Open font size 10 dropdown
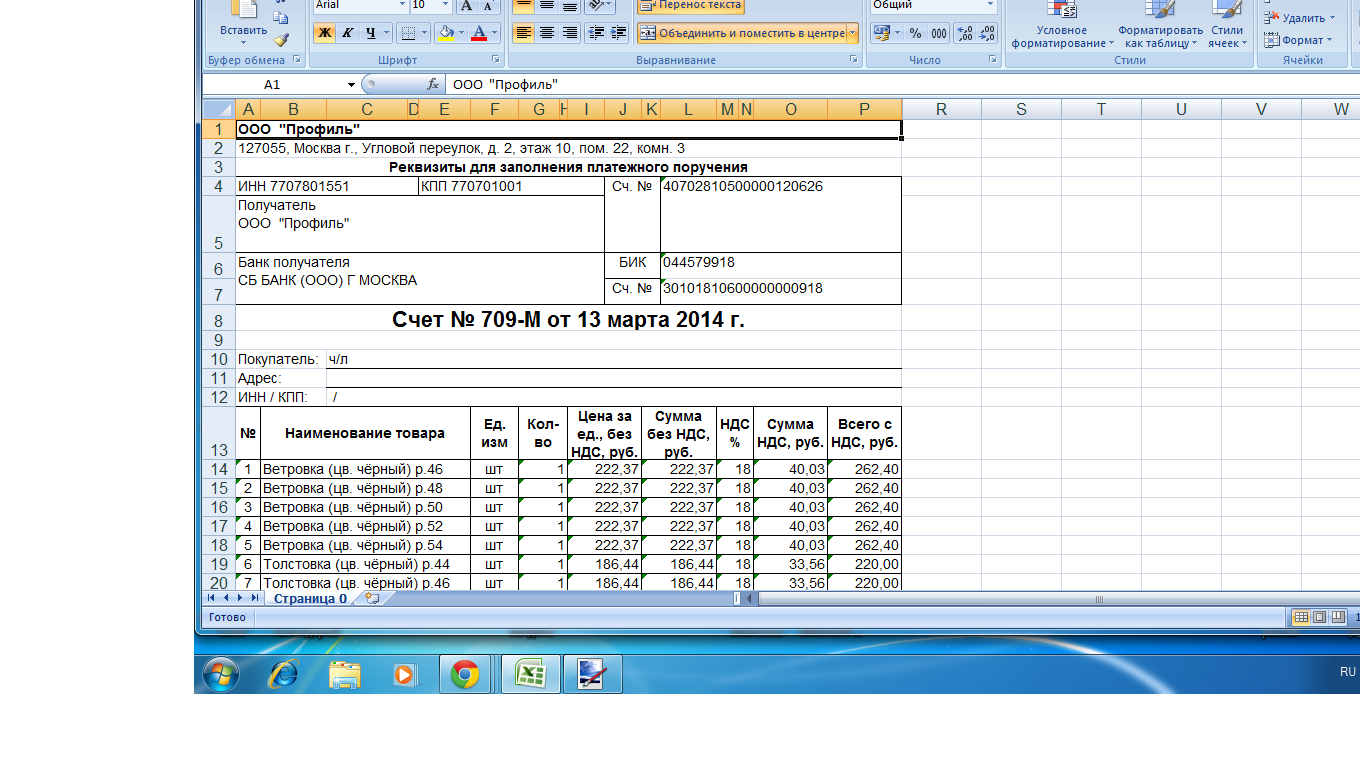Screen dimensions: 1360x768 pos(445,6)
